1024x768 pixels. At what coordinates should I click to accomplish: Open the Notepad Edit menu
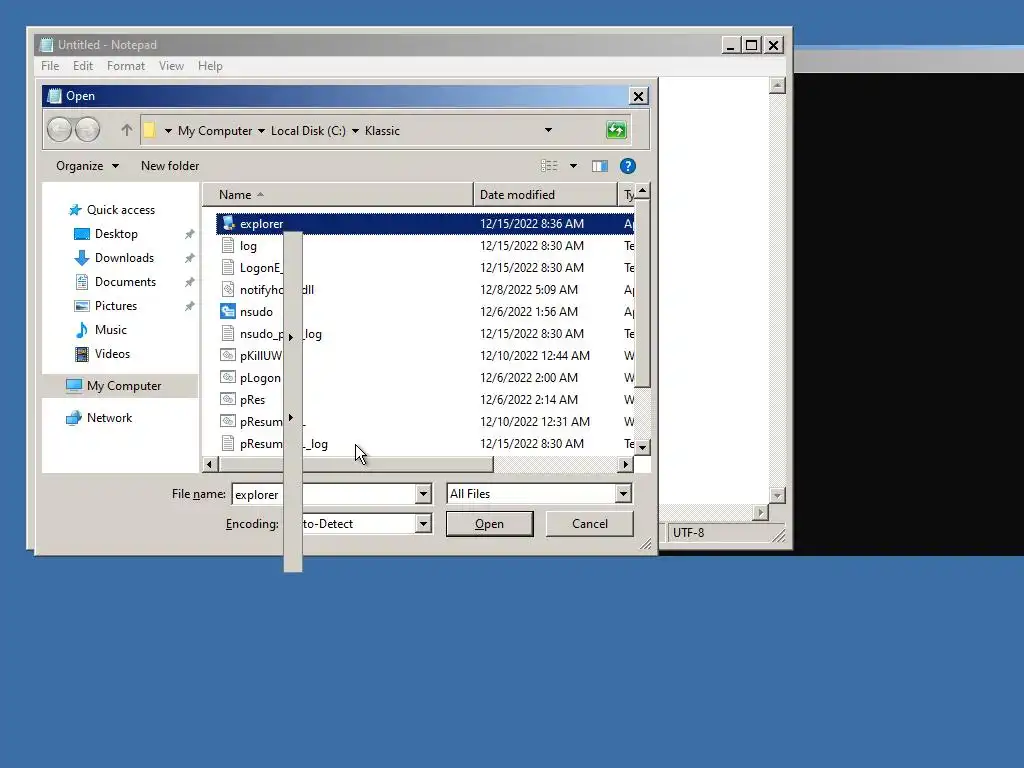[x=82, y=66]
